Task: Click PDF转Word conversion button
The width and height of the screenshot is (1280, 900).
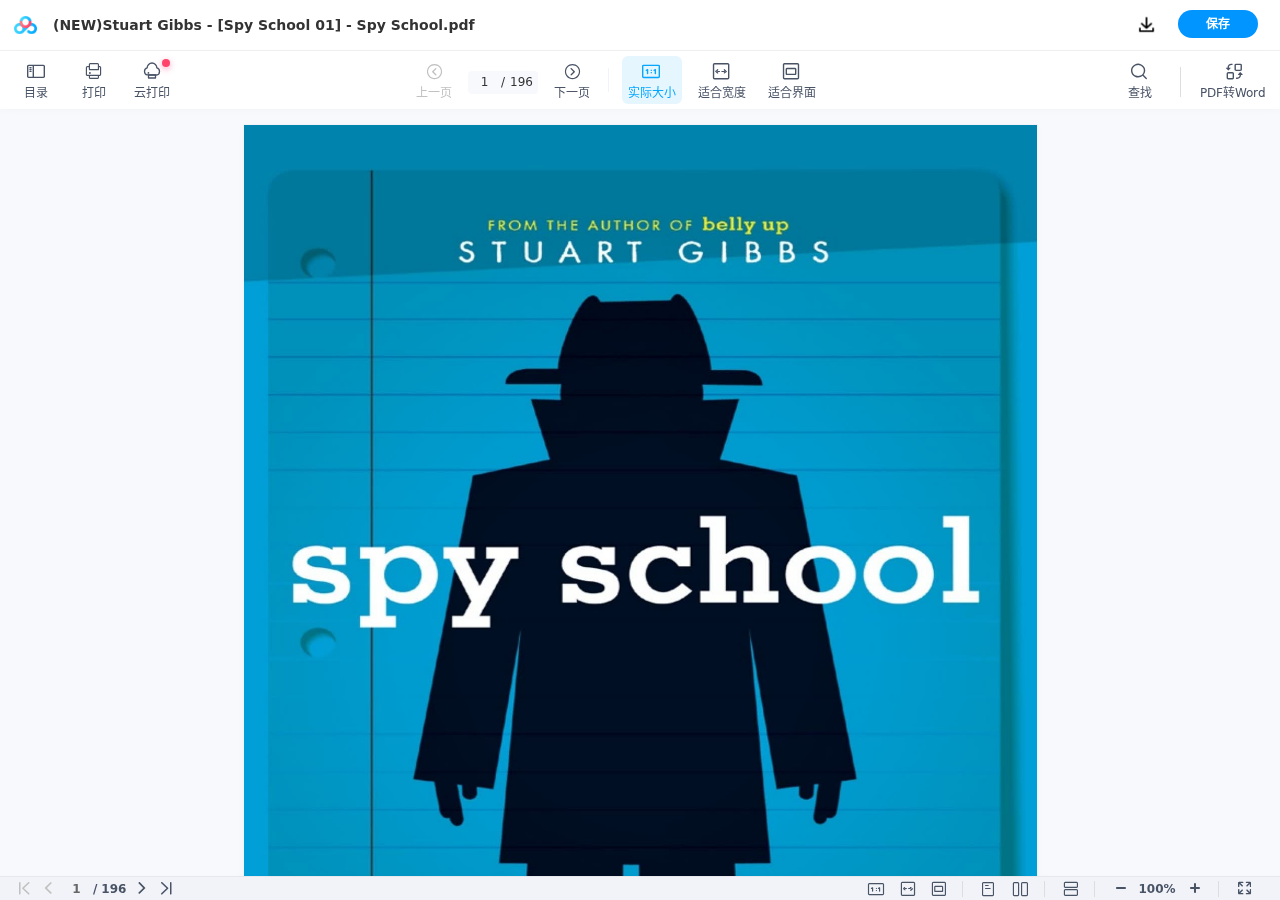Action: tap(1232, 81)
